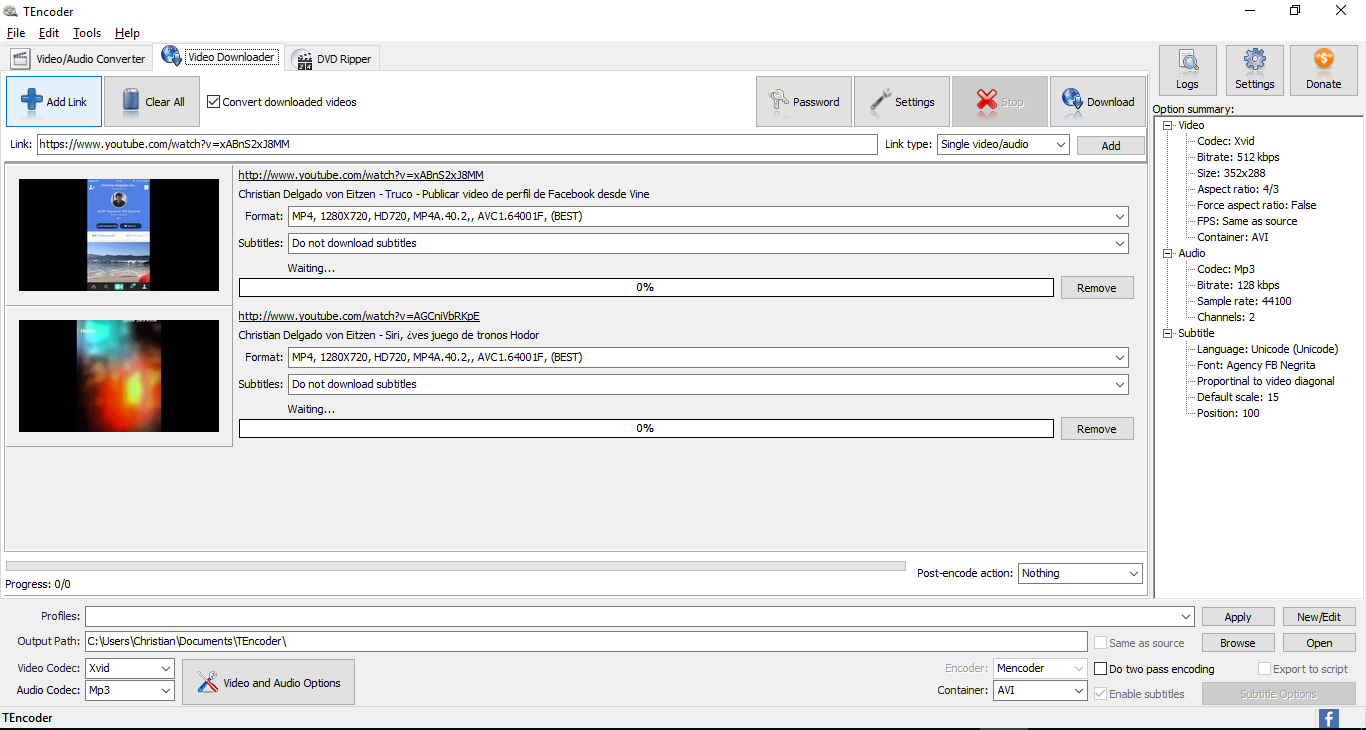Click the Apply profile button
This screenshot has width=1366, height=730.
point(1238,617)
